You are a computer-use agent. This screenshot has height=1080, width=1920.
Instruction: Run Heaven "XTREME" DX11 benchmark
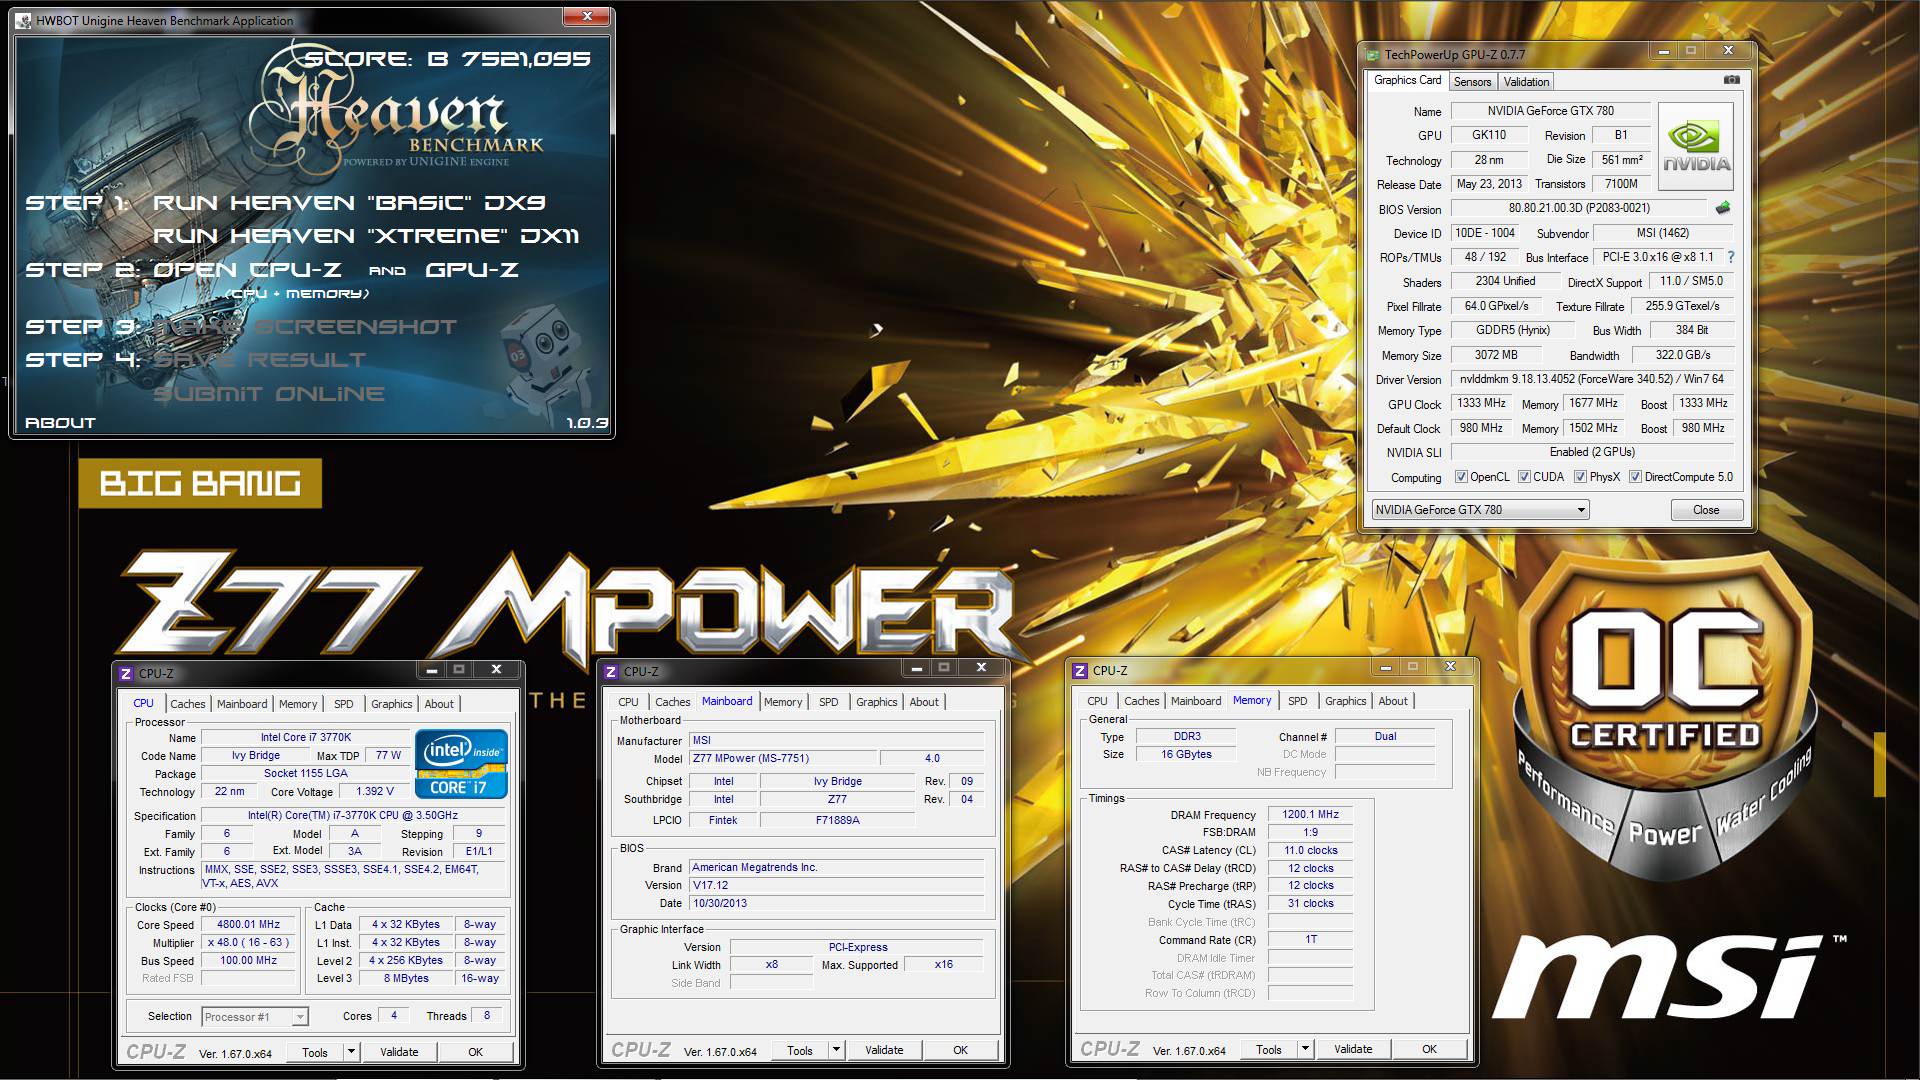tap(366, 236)
